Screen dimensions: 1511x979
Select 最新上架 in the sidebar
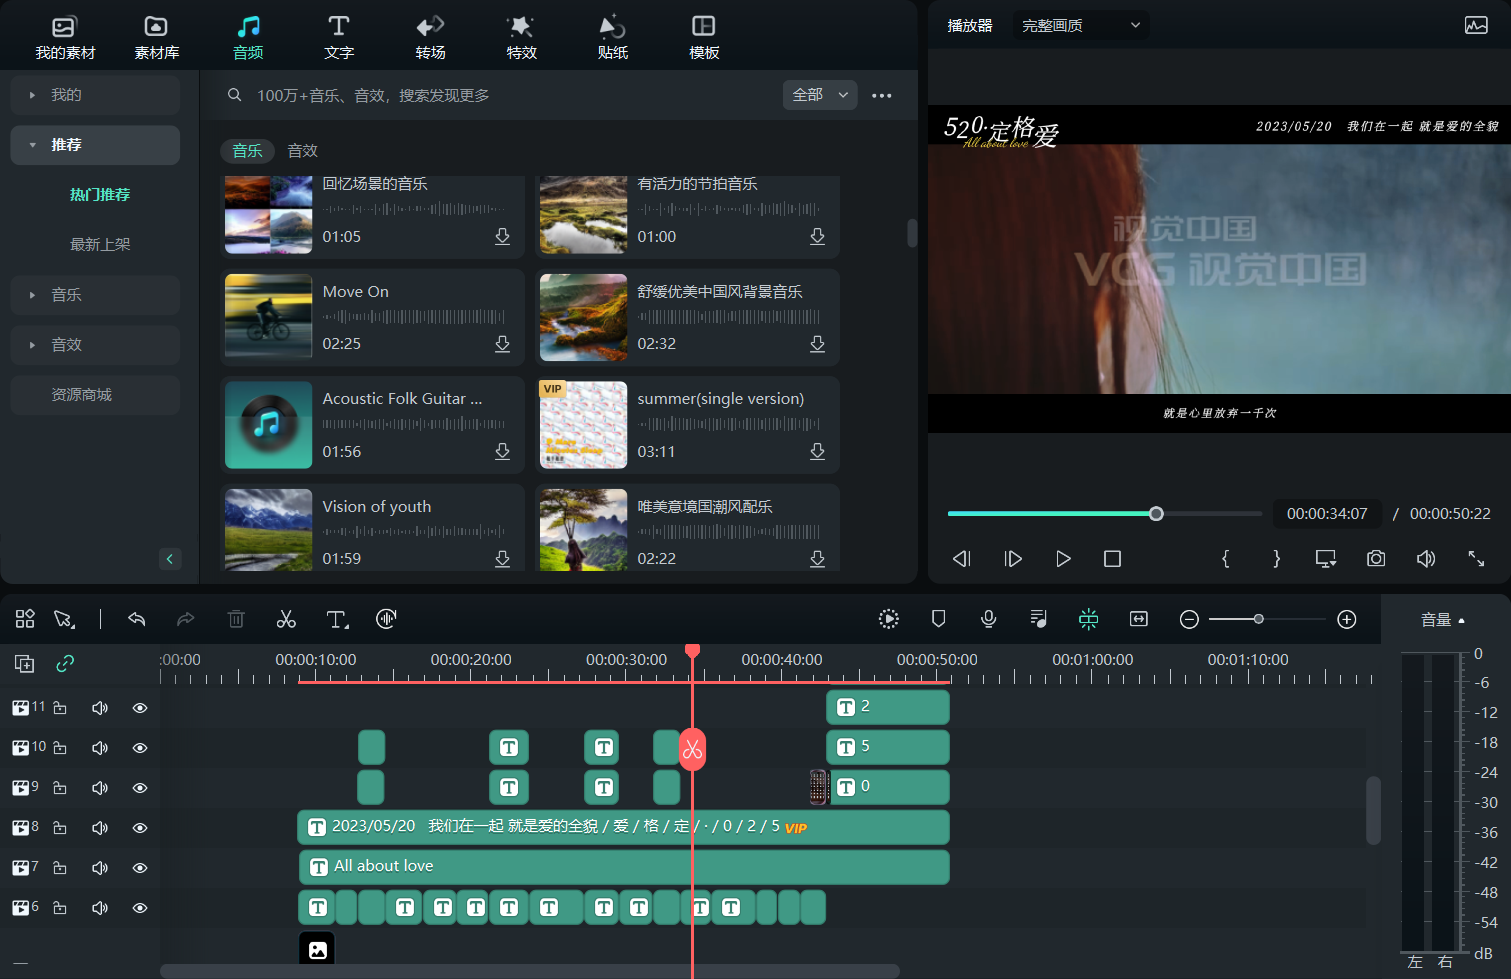tap(100, 245)
